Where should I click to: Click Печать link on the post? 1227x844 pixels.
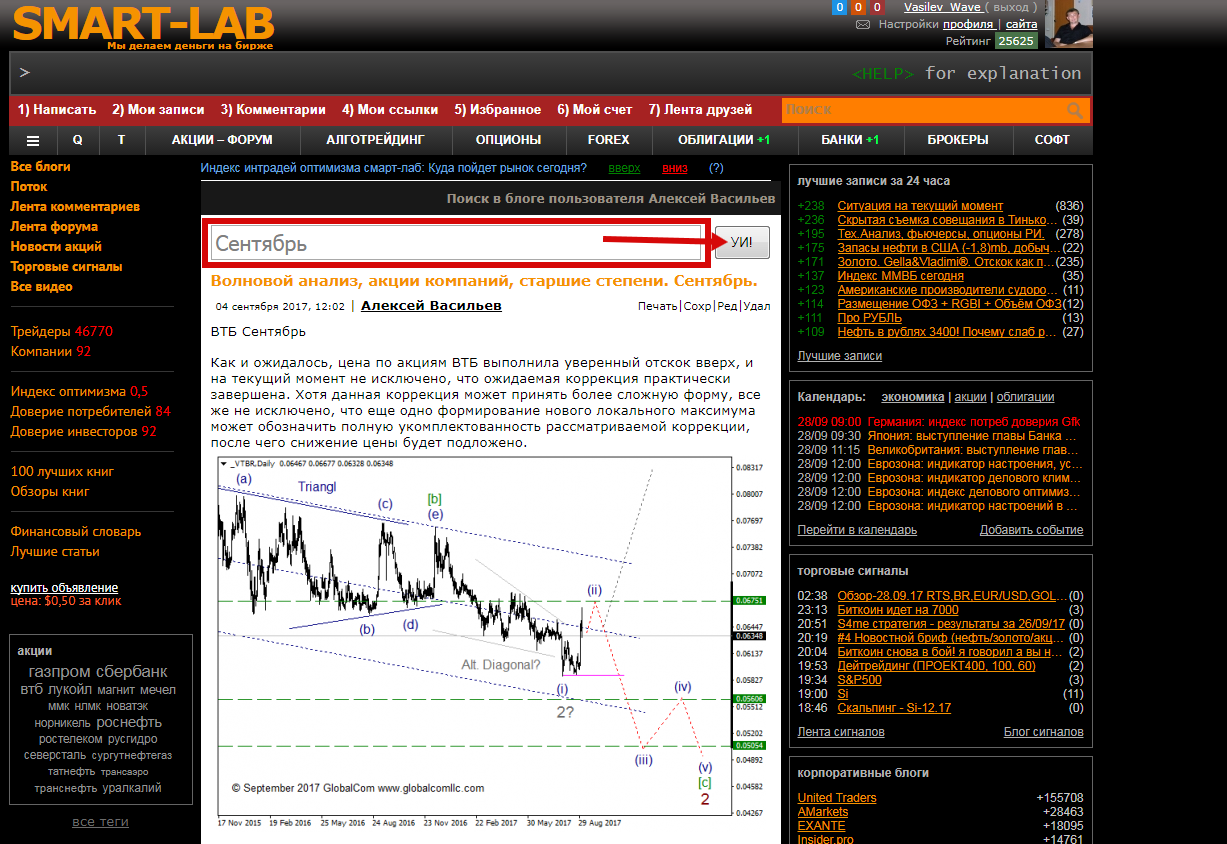tap(657, 306)
